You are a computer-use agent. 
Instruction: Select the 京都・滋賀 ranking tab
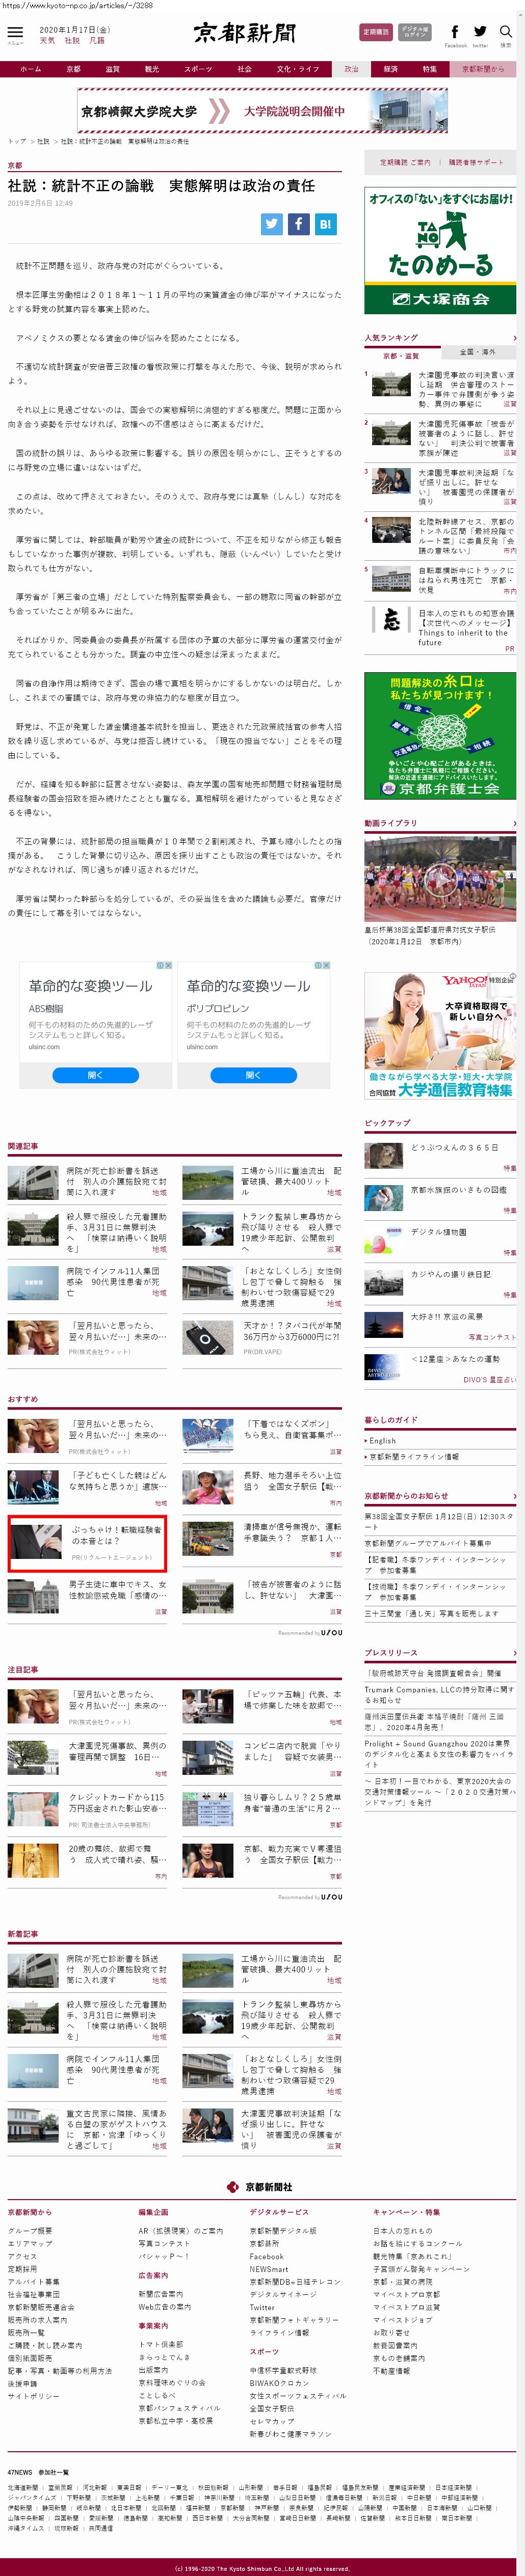pos(402,355)
